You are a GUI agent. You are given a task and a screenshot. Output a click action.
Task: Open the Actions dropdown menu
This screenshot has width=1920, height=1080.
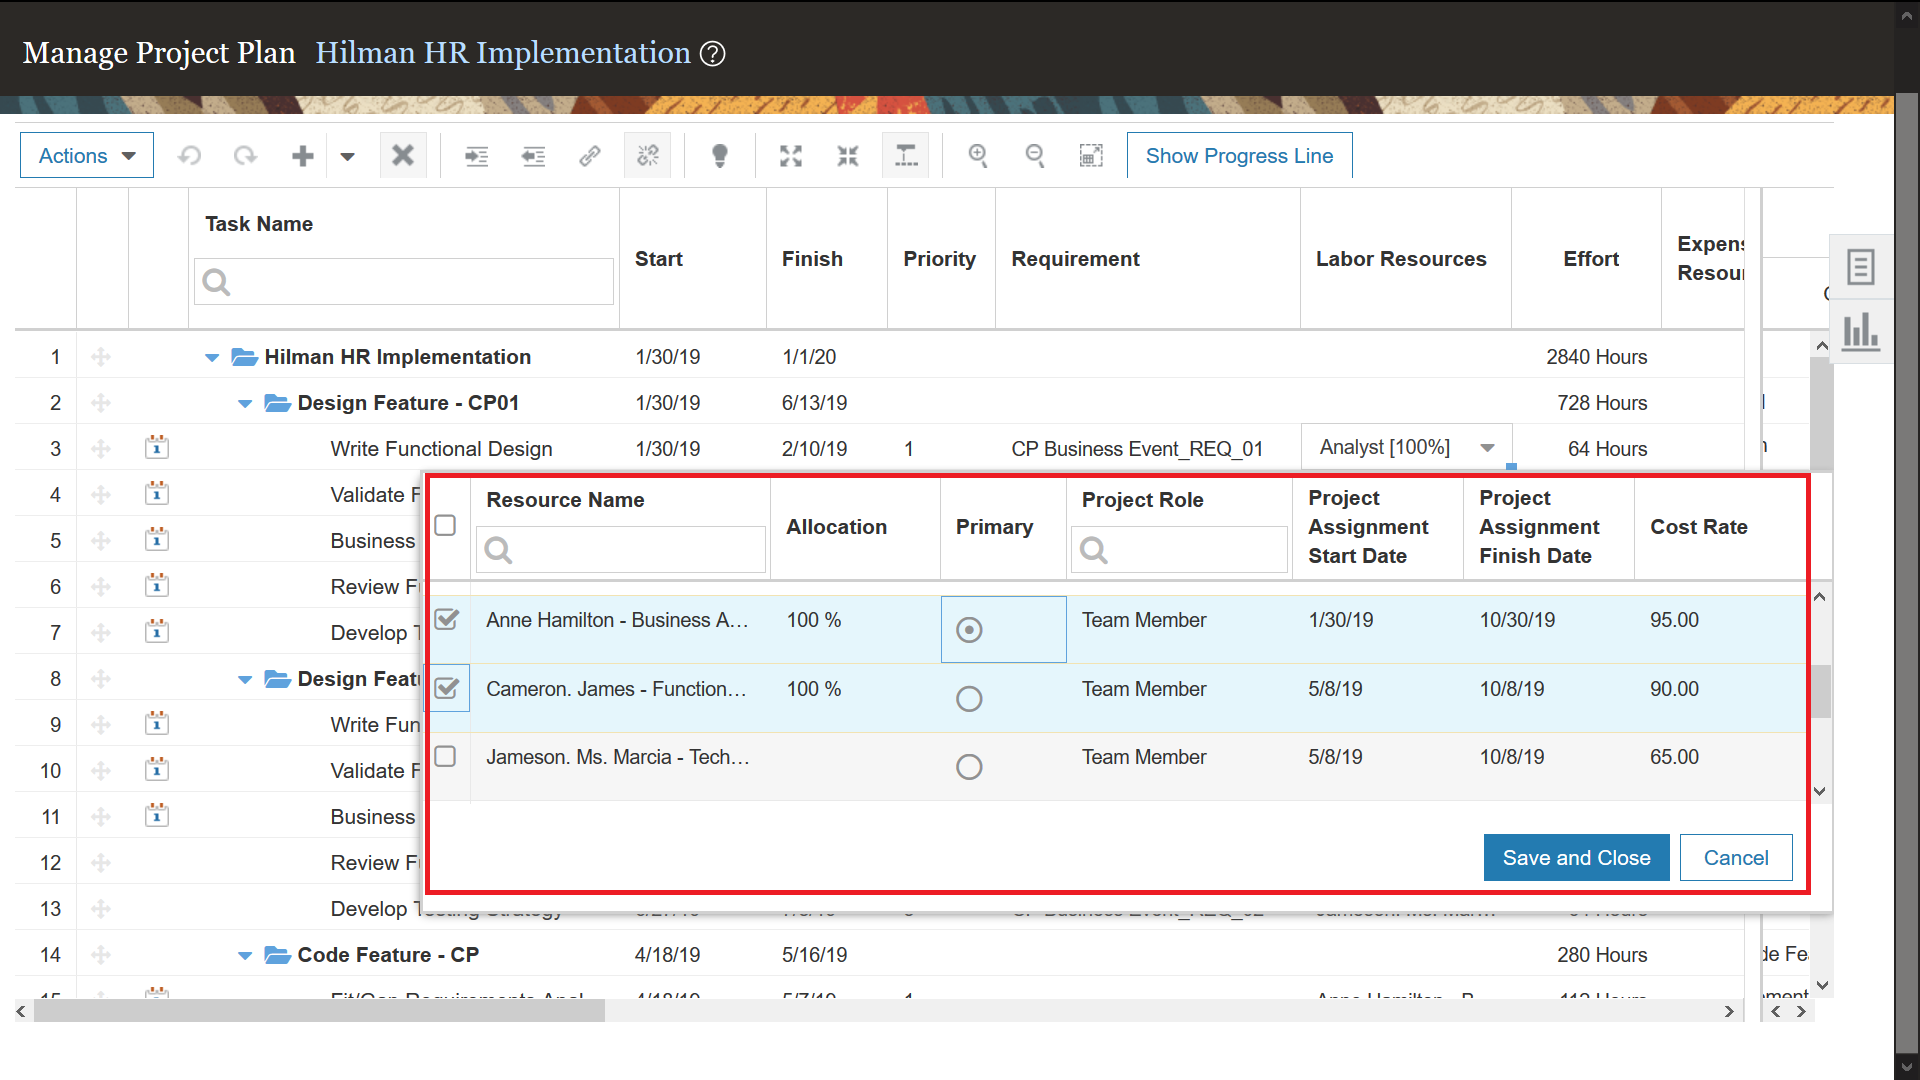87,156
